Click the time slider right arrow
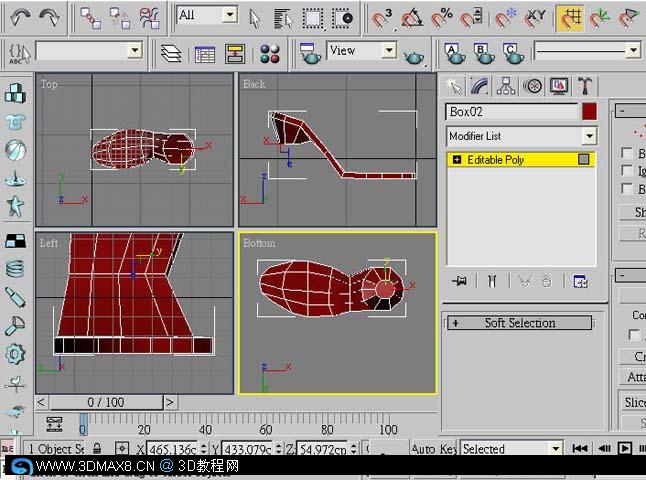Image resolution: width=646 pixels, height=480 pixels. coord(170,402)
